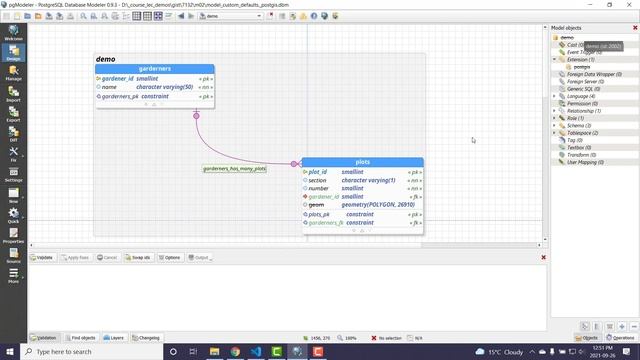Click the Swap ids button
The height and width of the screenshot is (360, 640).
coord(138,258)
